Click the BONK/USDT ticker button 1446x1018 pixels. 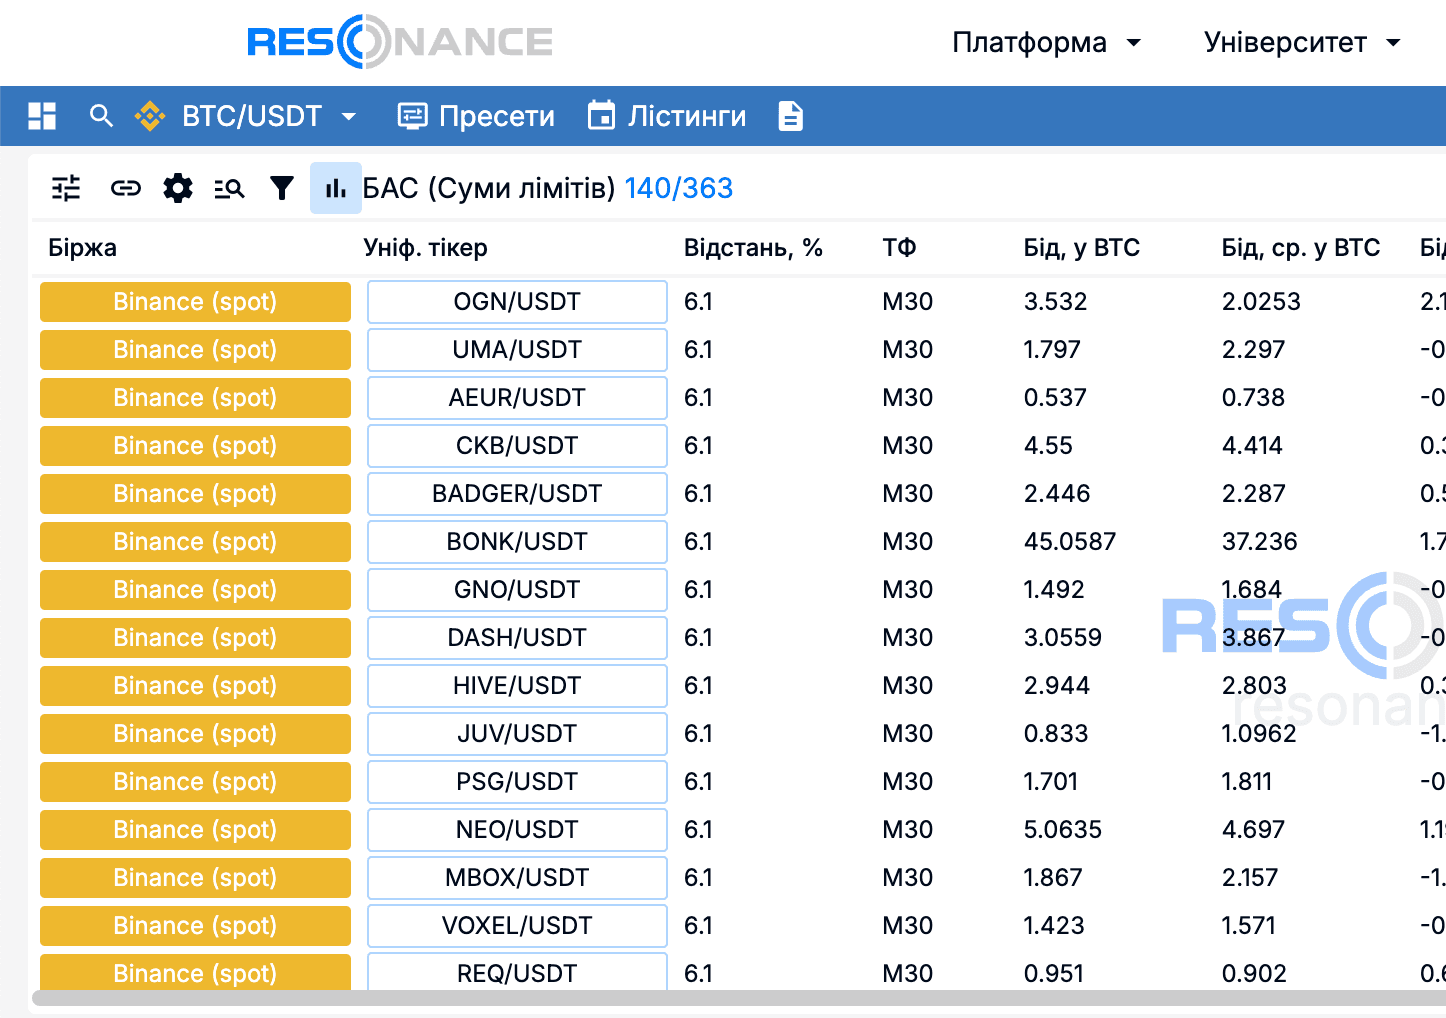pos(517,542)
